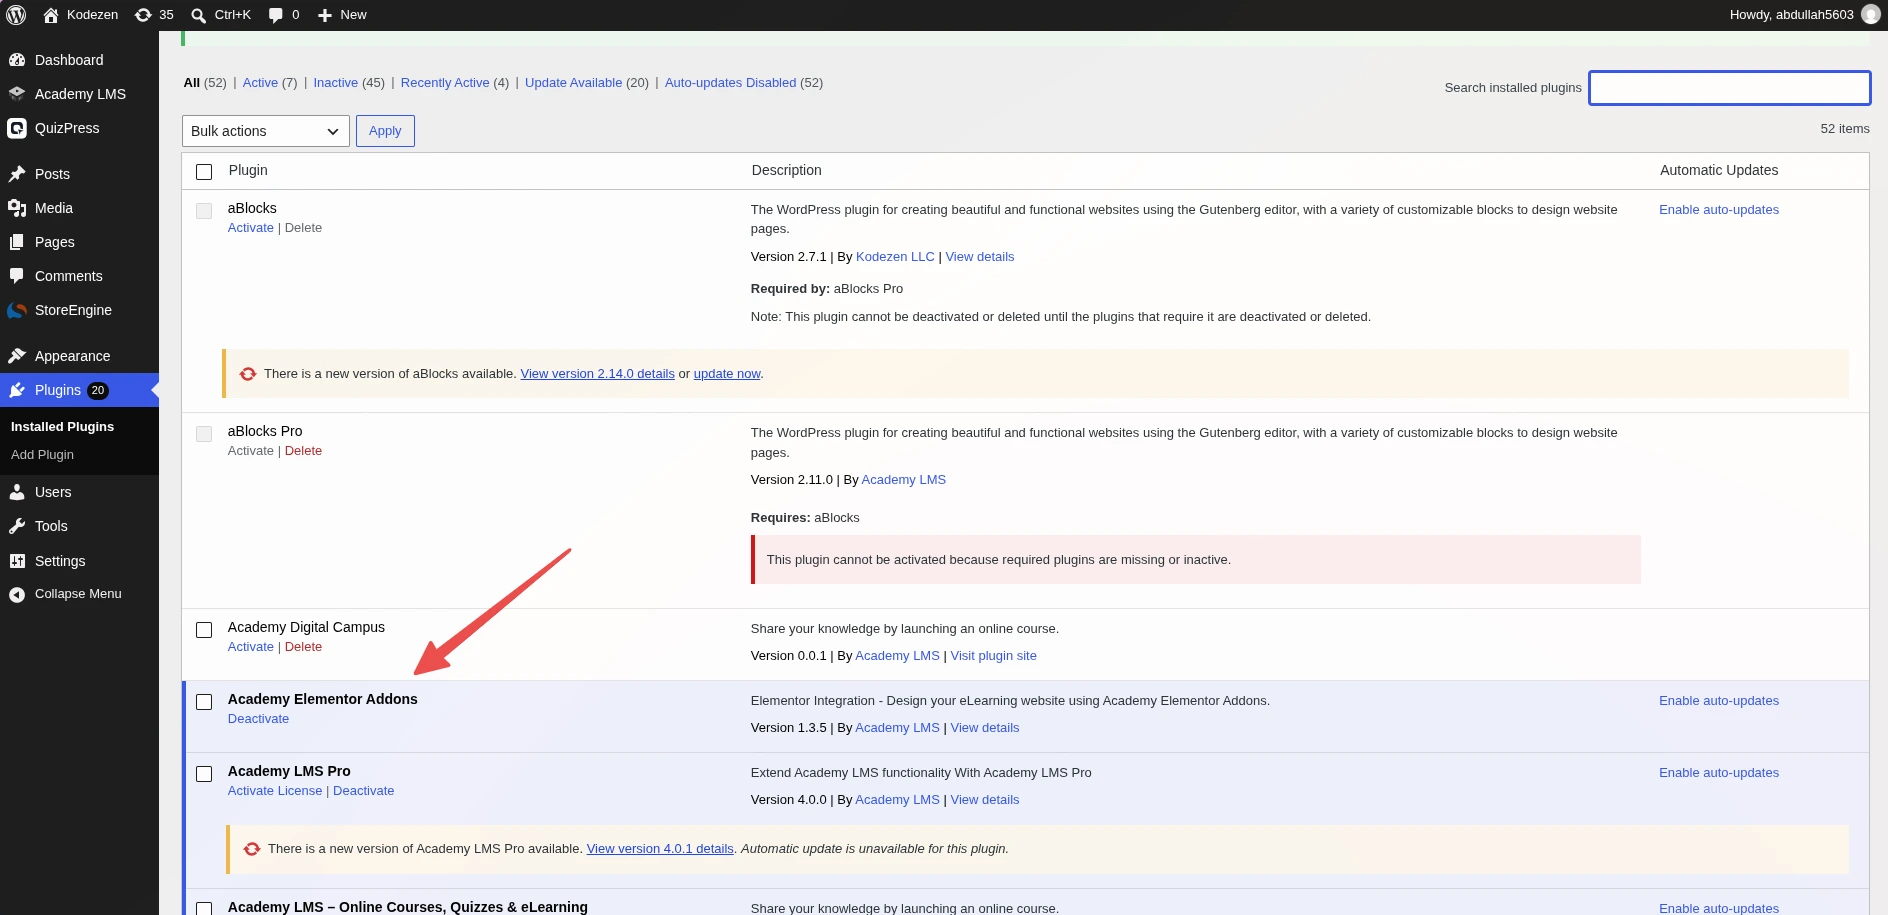Screen dimensions: 1888x915
Task: Open the New content menu in admin bar
Action: tap(342, 15)
